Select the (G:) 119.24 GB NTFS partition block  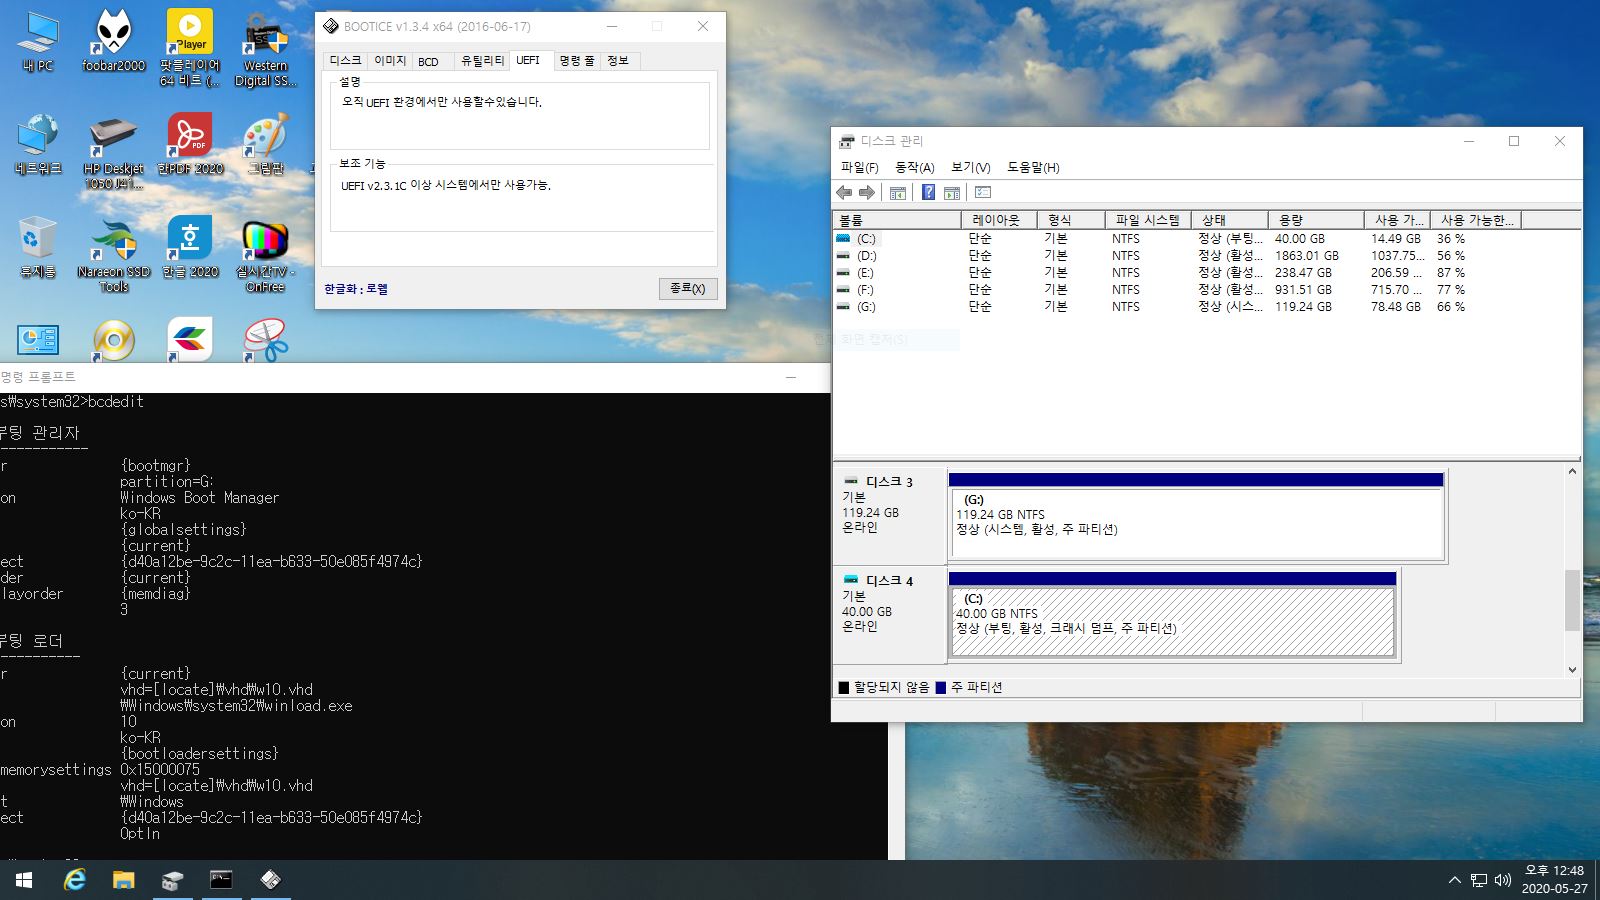(x=1196, y=516)
